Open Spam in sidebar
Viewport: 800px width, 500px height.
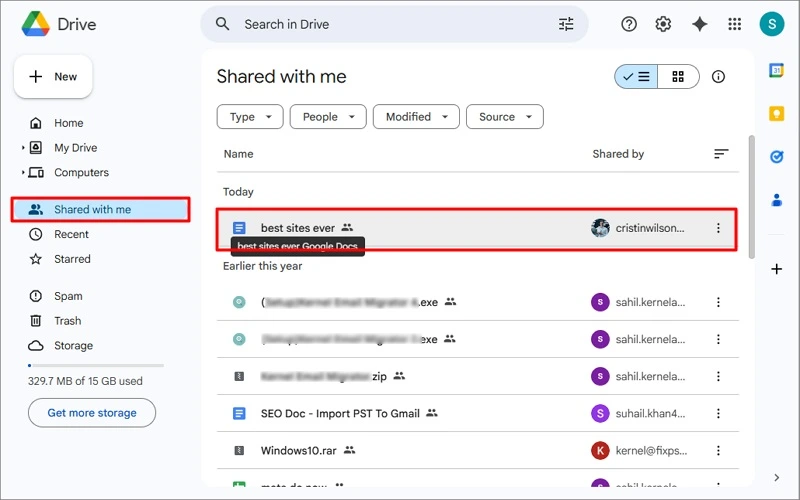point(68,296)
